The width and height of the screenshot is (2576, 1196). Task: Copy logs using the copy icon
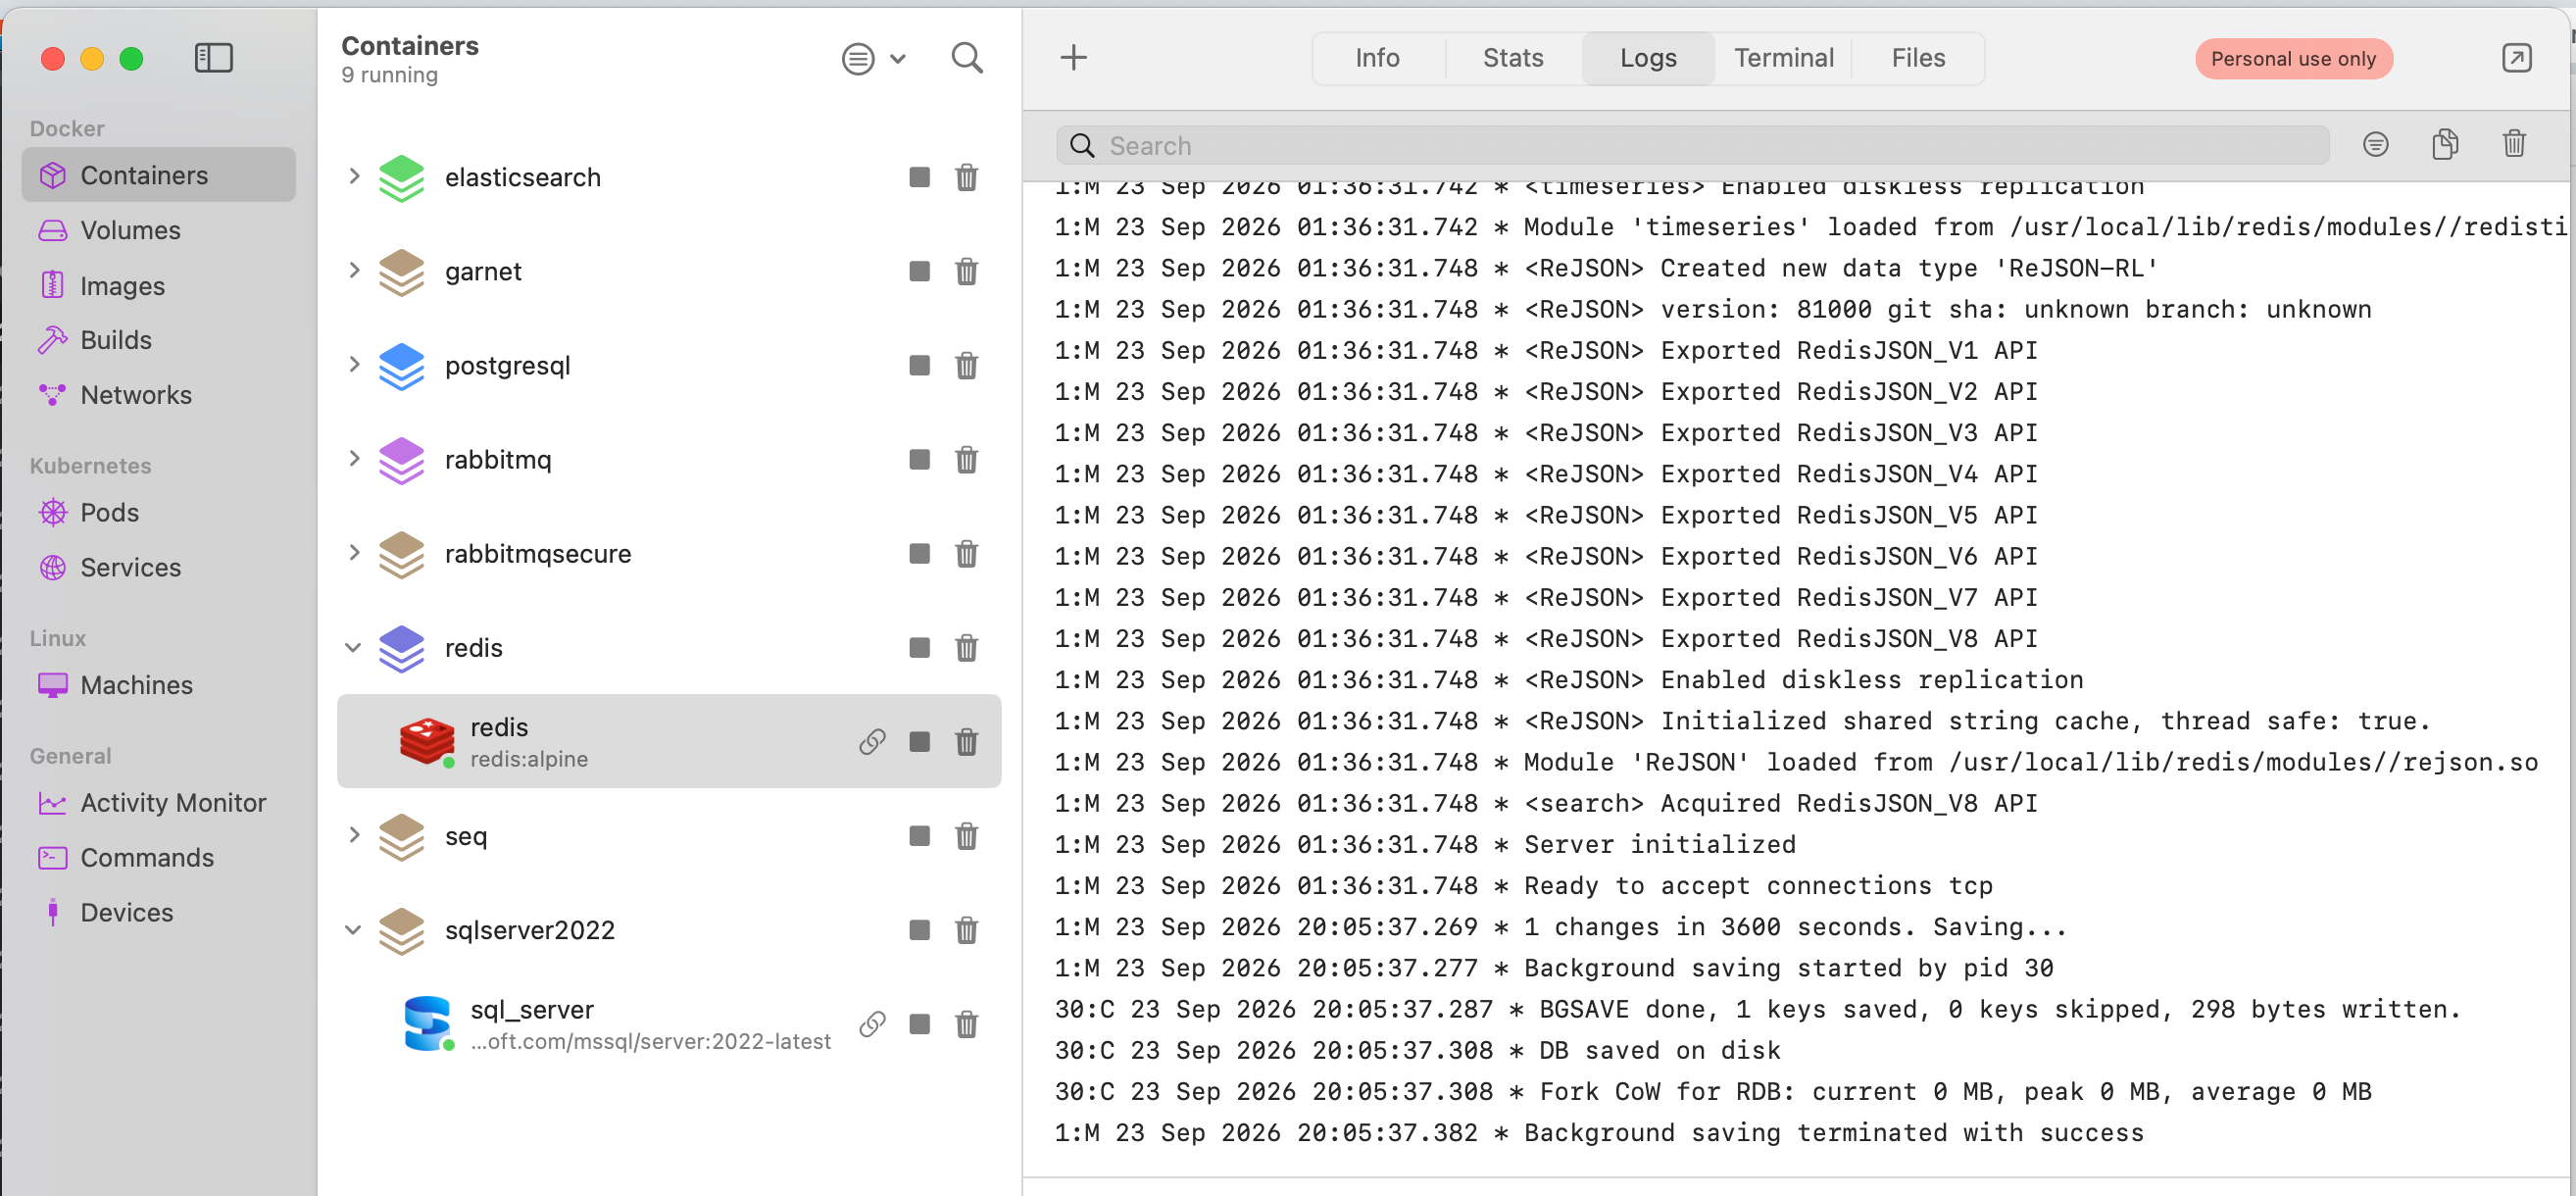click(2445, 145)
